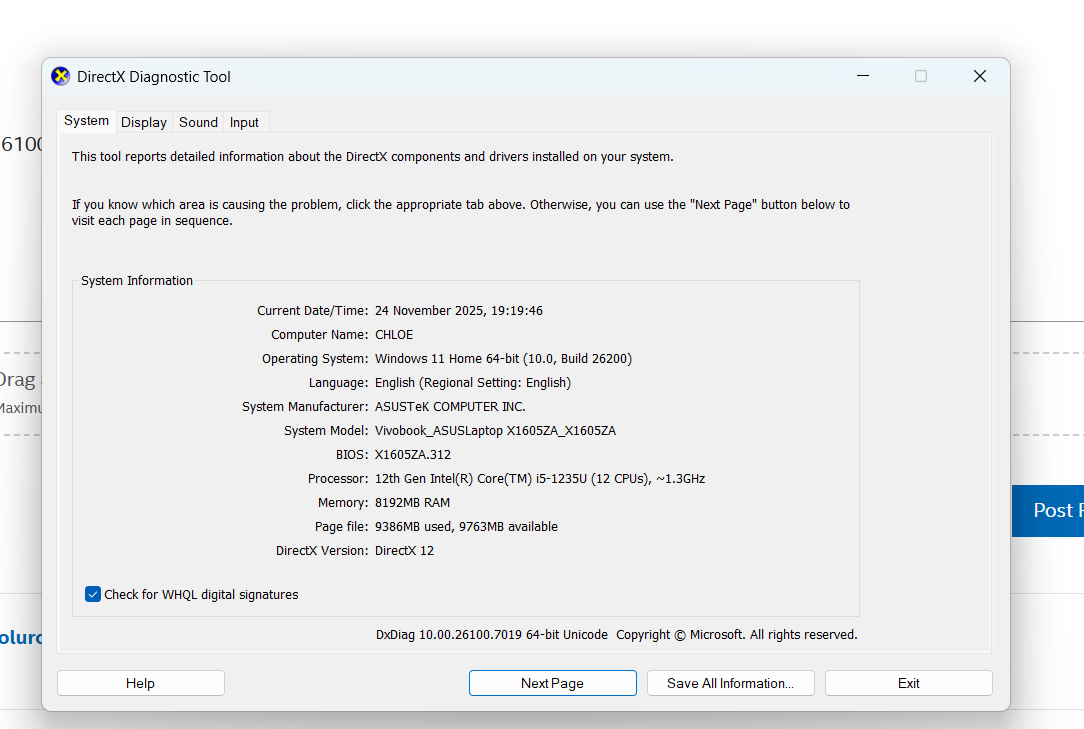Click the DxDiag version copyright line
The image size is (1084, 729).
tap(616, 635)
